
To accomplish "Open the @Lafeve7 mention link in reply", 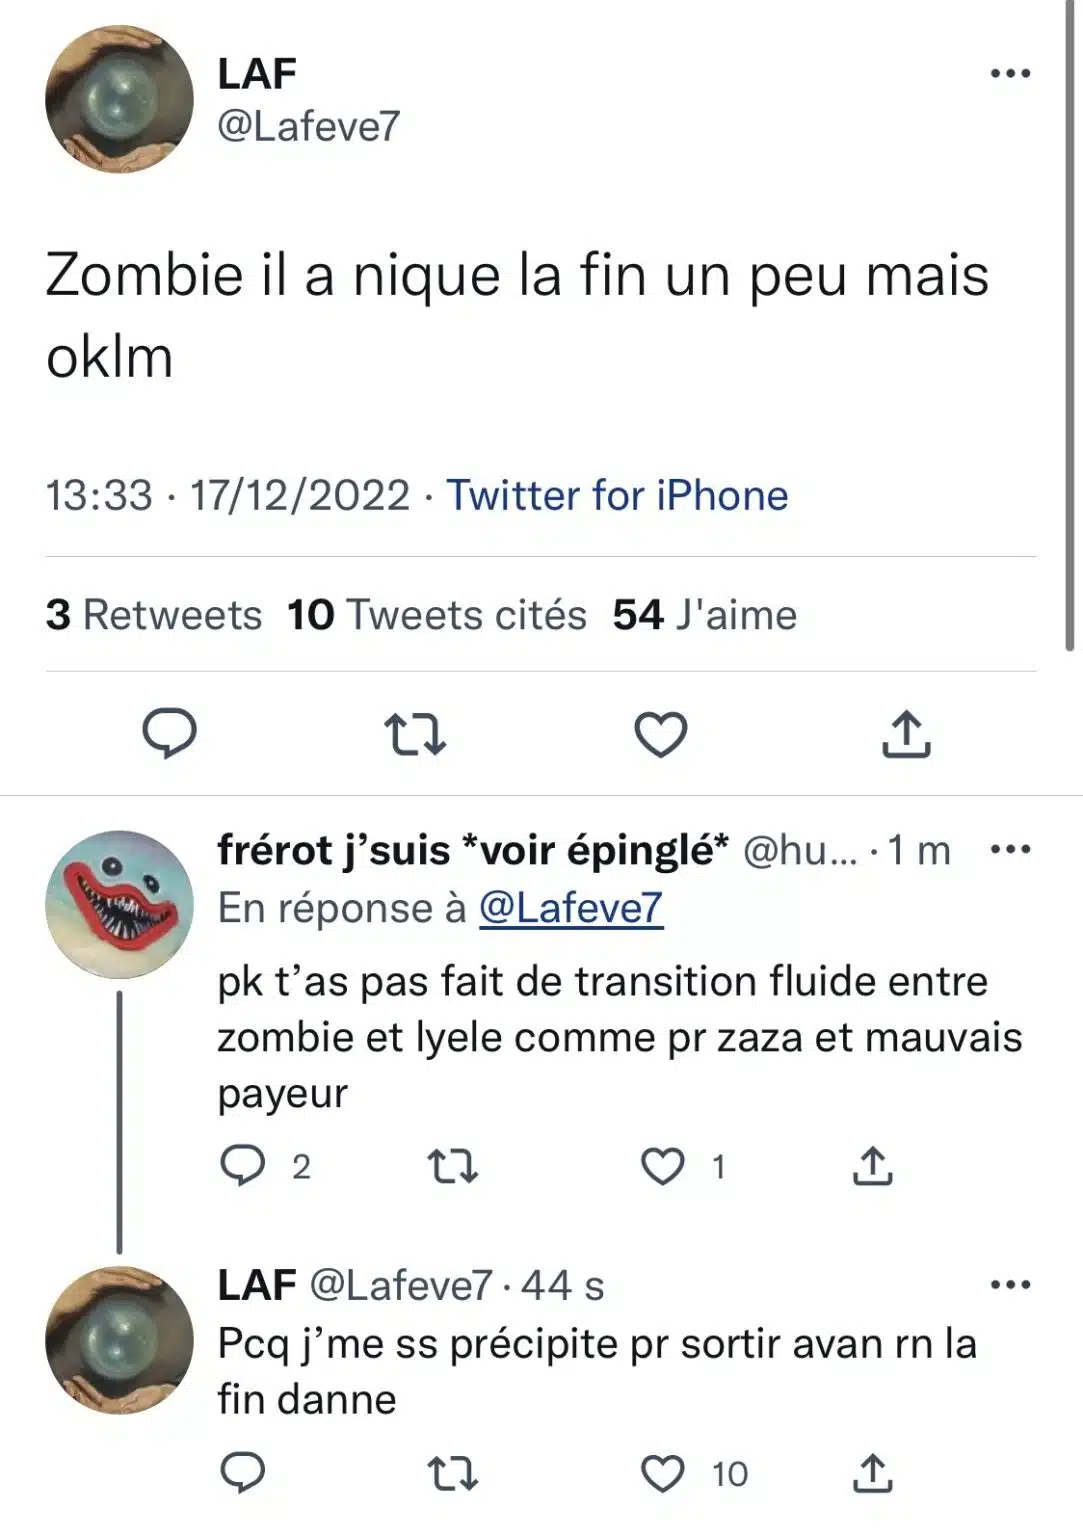I will pos(571,908).
